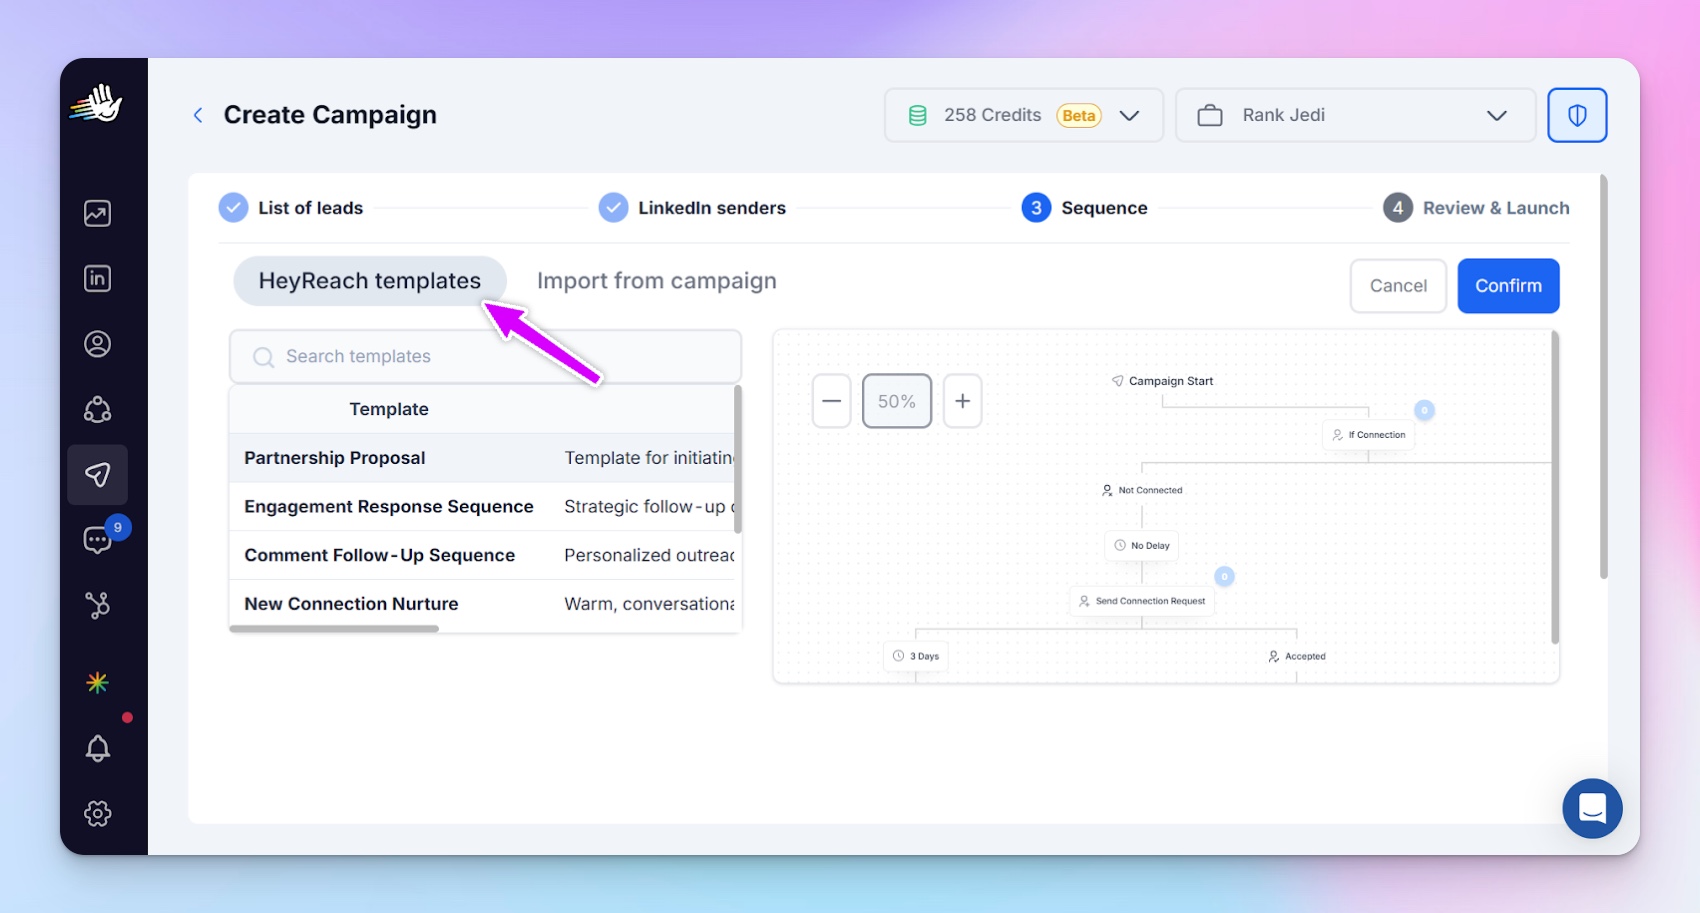Go to Sequence step

tap(1085, 208)
